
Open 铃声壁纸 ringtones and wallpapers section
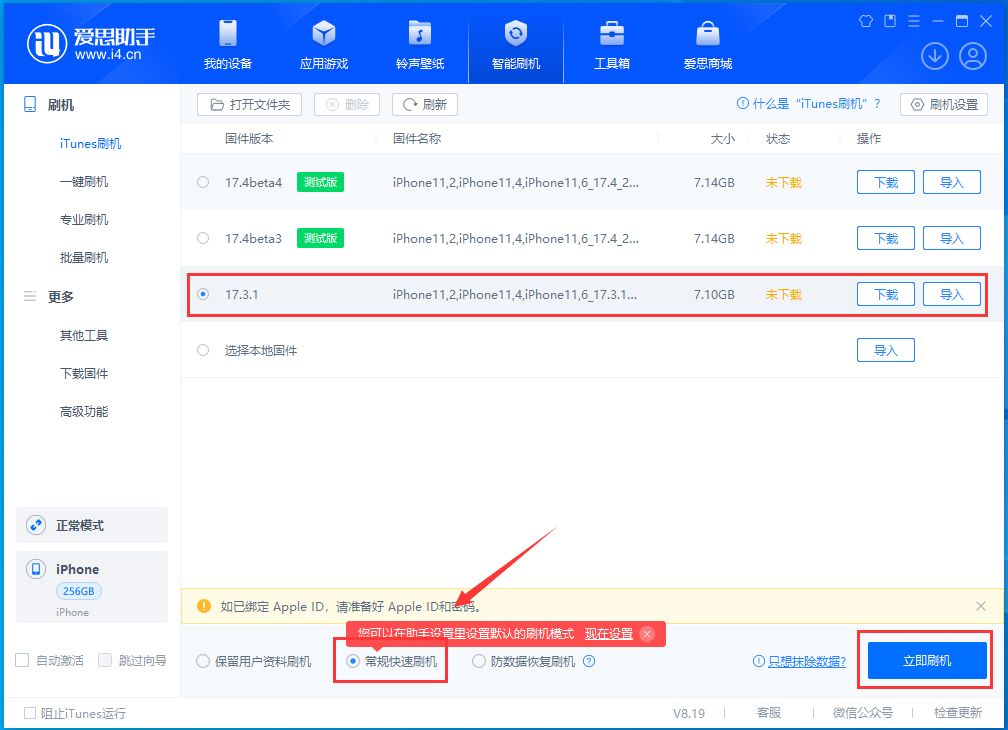420,45
